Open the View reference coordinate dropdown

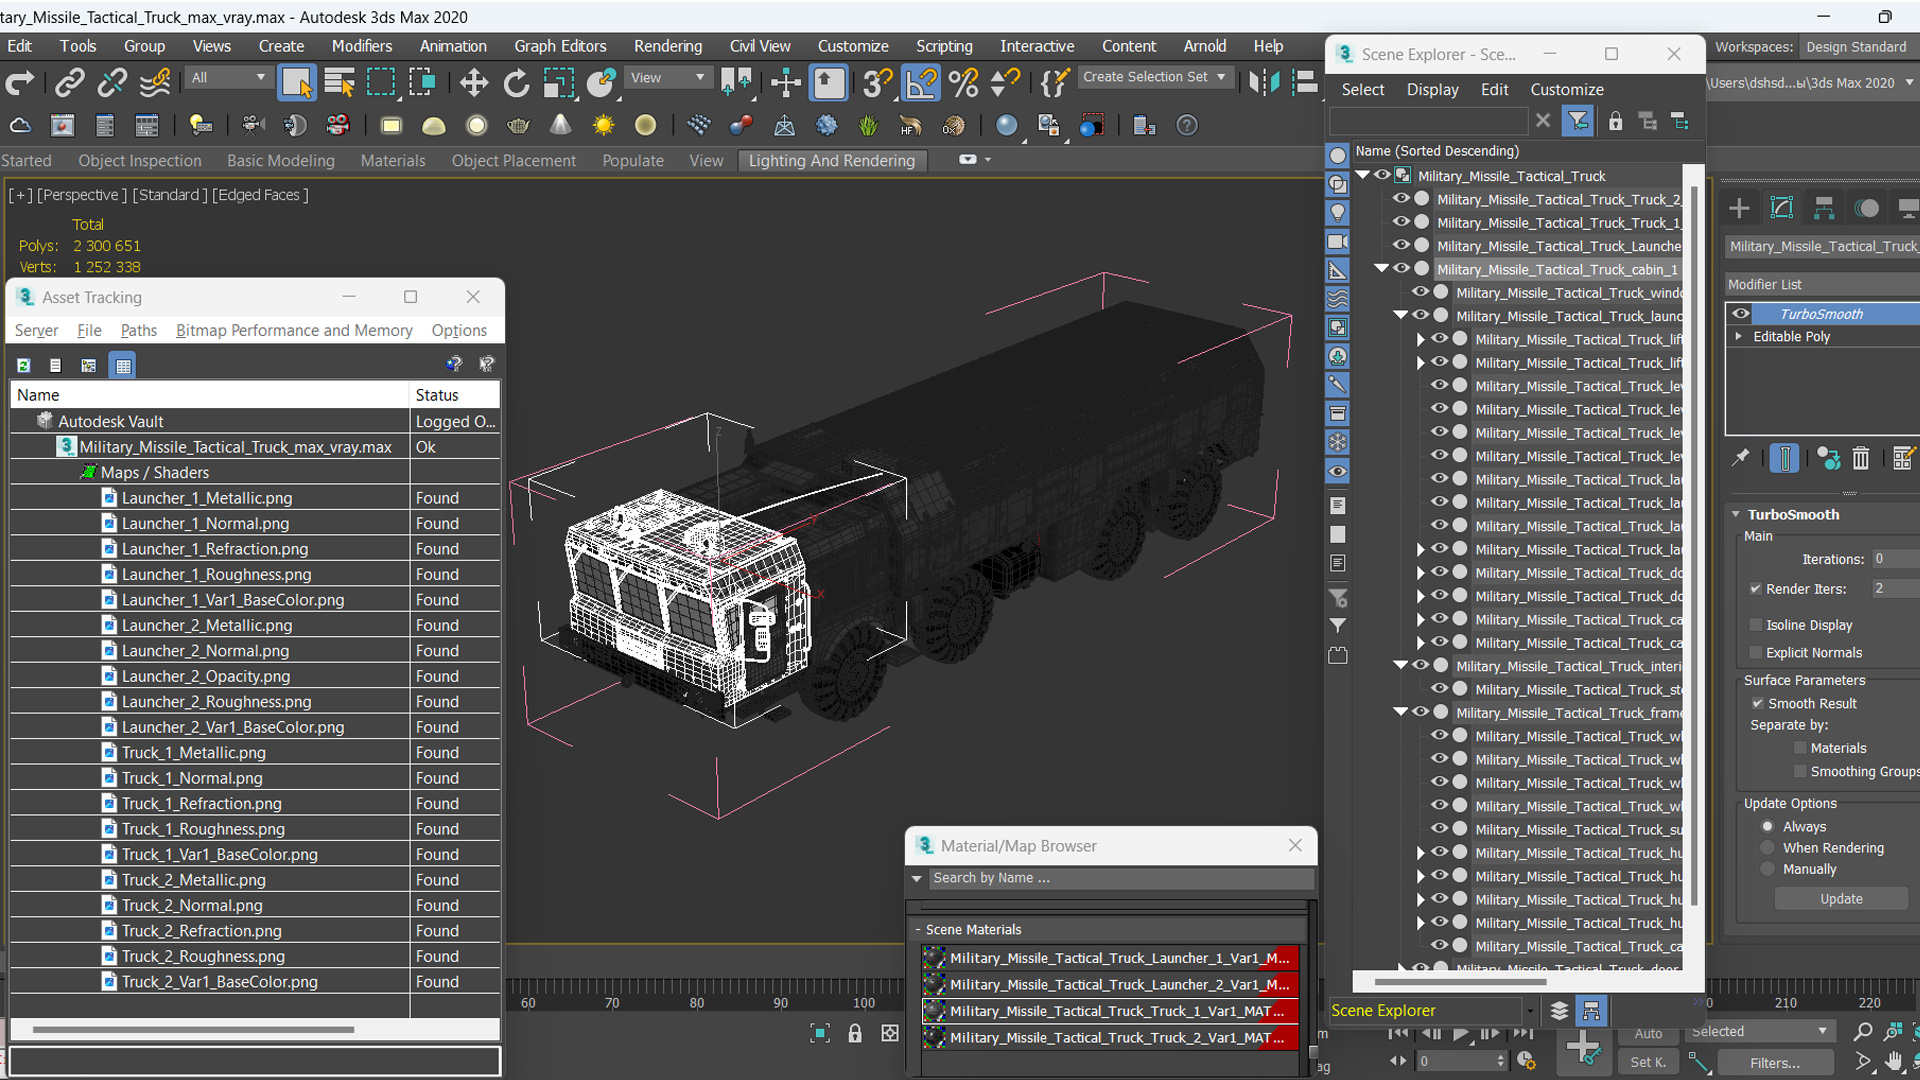pos(668,77)
